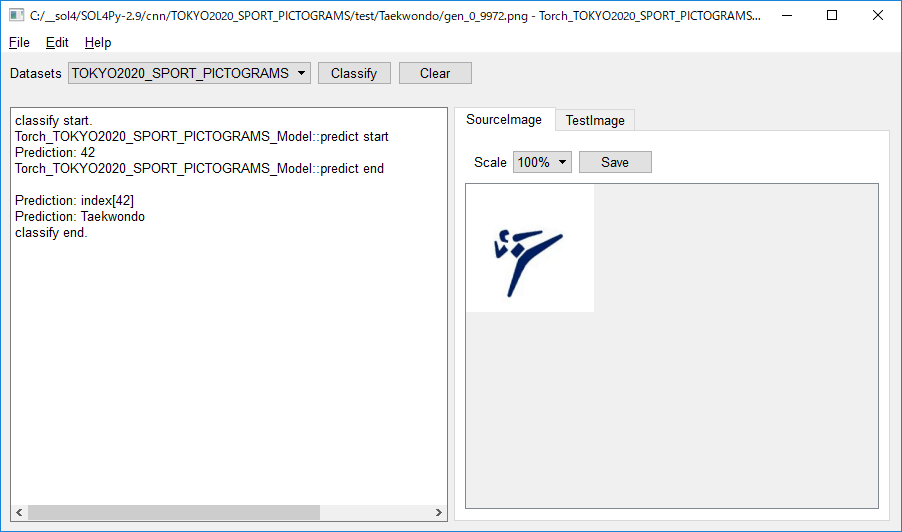Click the 'classify end.' log line

tap(51, 232)
